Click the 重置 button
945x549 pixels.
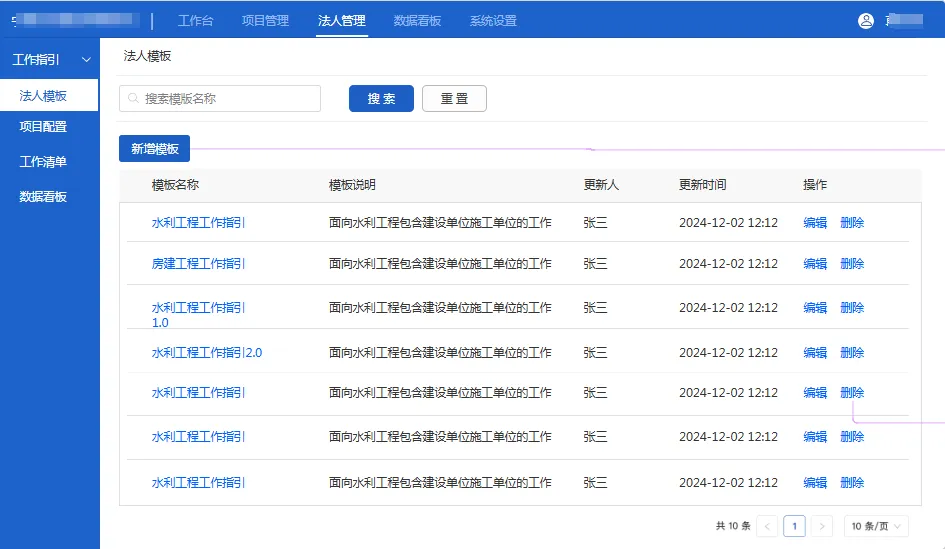[x=454, y=98]
